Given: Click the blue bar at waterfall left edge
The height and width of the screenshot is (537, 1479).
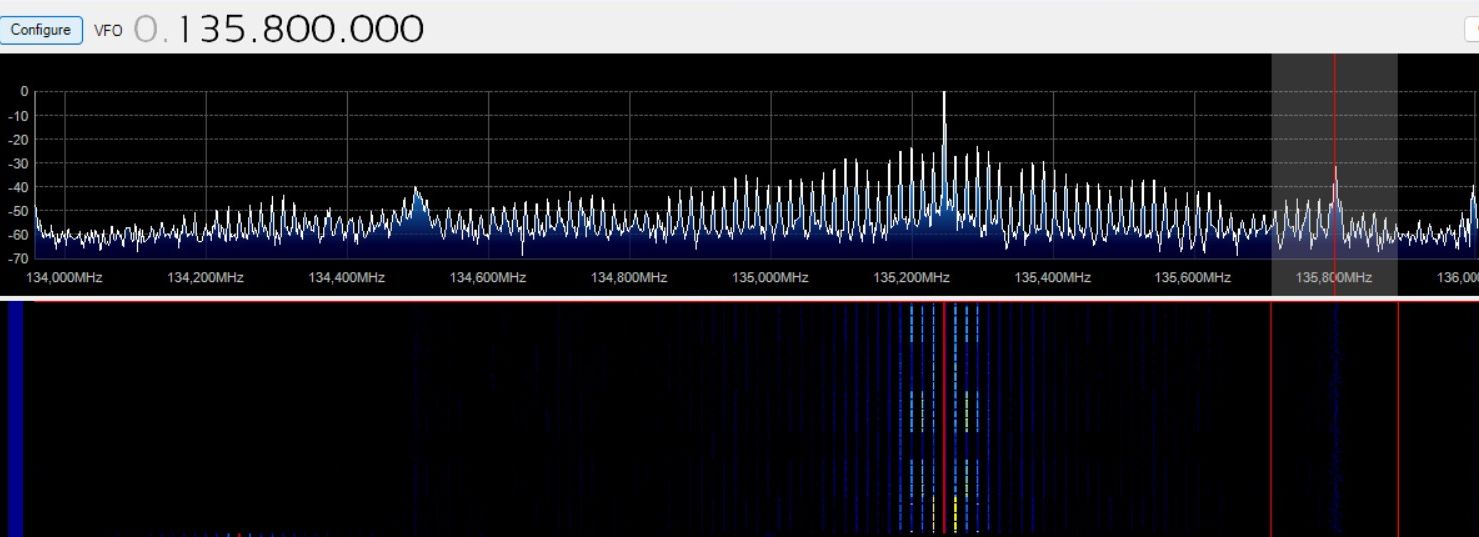Looking at the screenshot, I should click(15, 420).
